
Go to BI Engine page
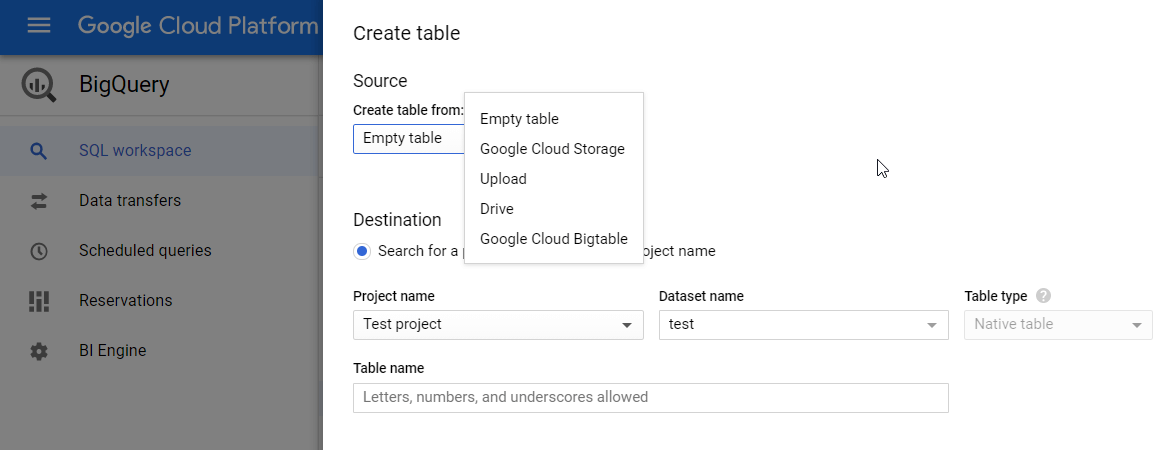click(x=161, y=351)
